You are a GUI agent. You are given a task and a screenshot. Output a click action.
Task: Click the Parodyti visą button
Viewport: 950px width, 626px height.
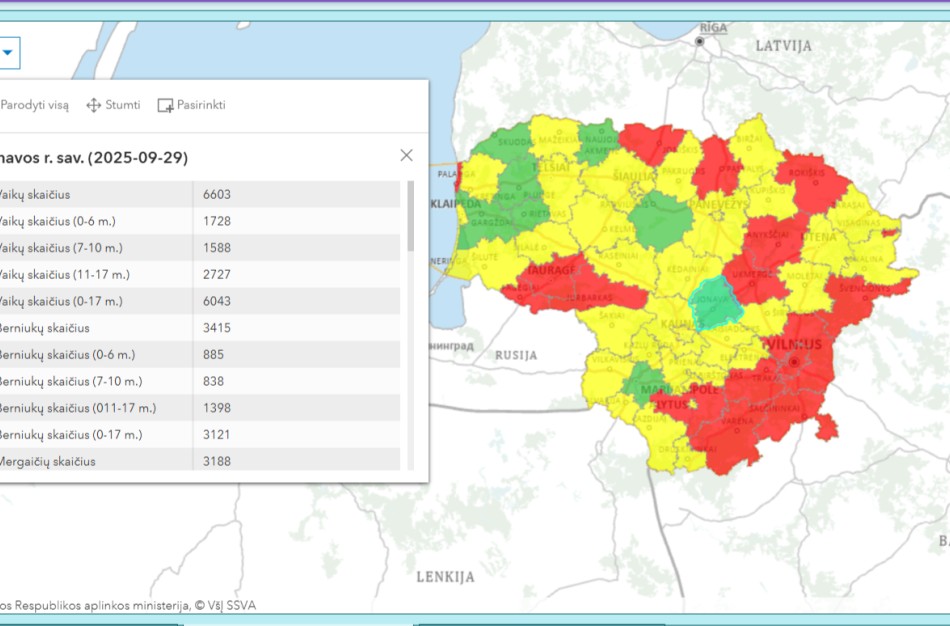pos(34,105)
